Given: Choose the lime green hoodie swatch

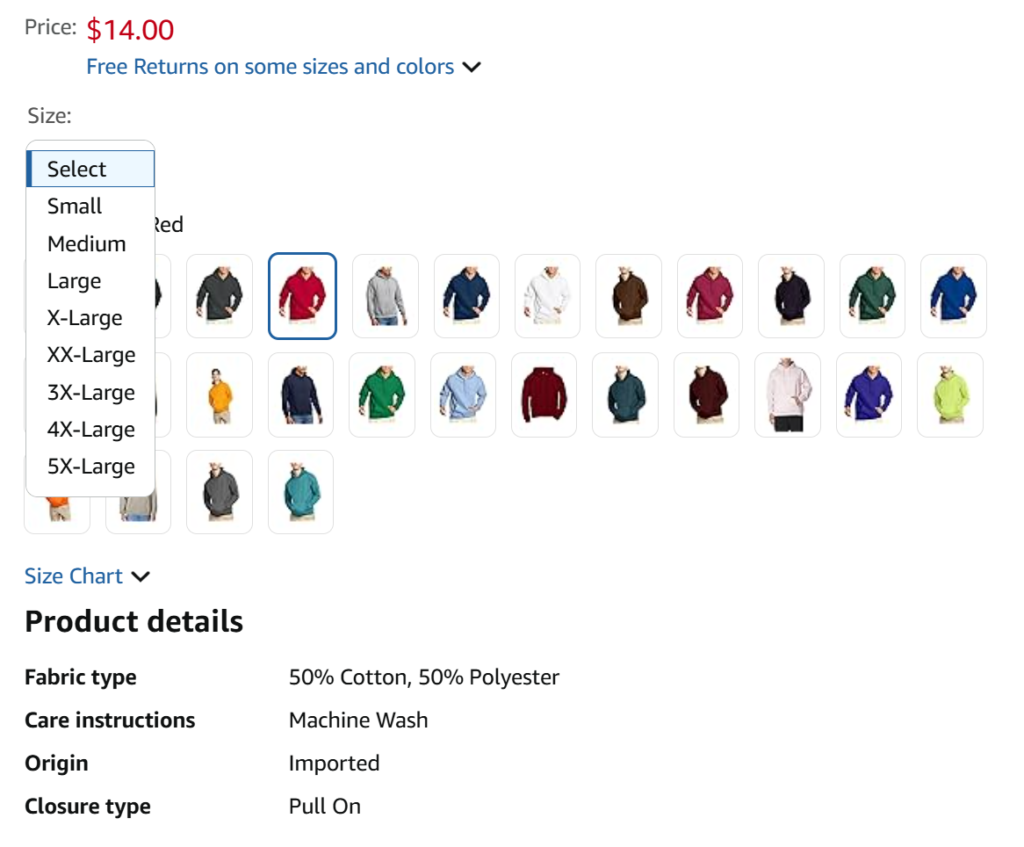Looking at the screenshot, I should 949,395.
